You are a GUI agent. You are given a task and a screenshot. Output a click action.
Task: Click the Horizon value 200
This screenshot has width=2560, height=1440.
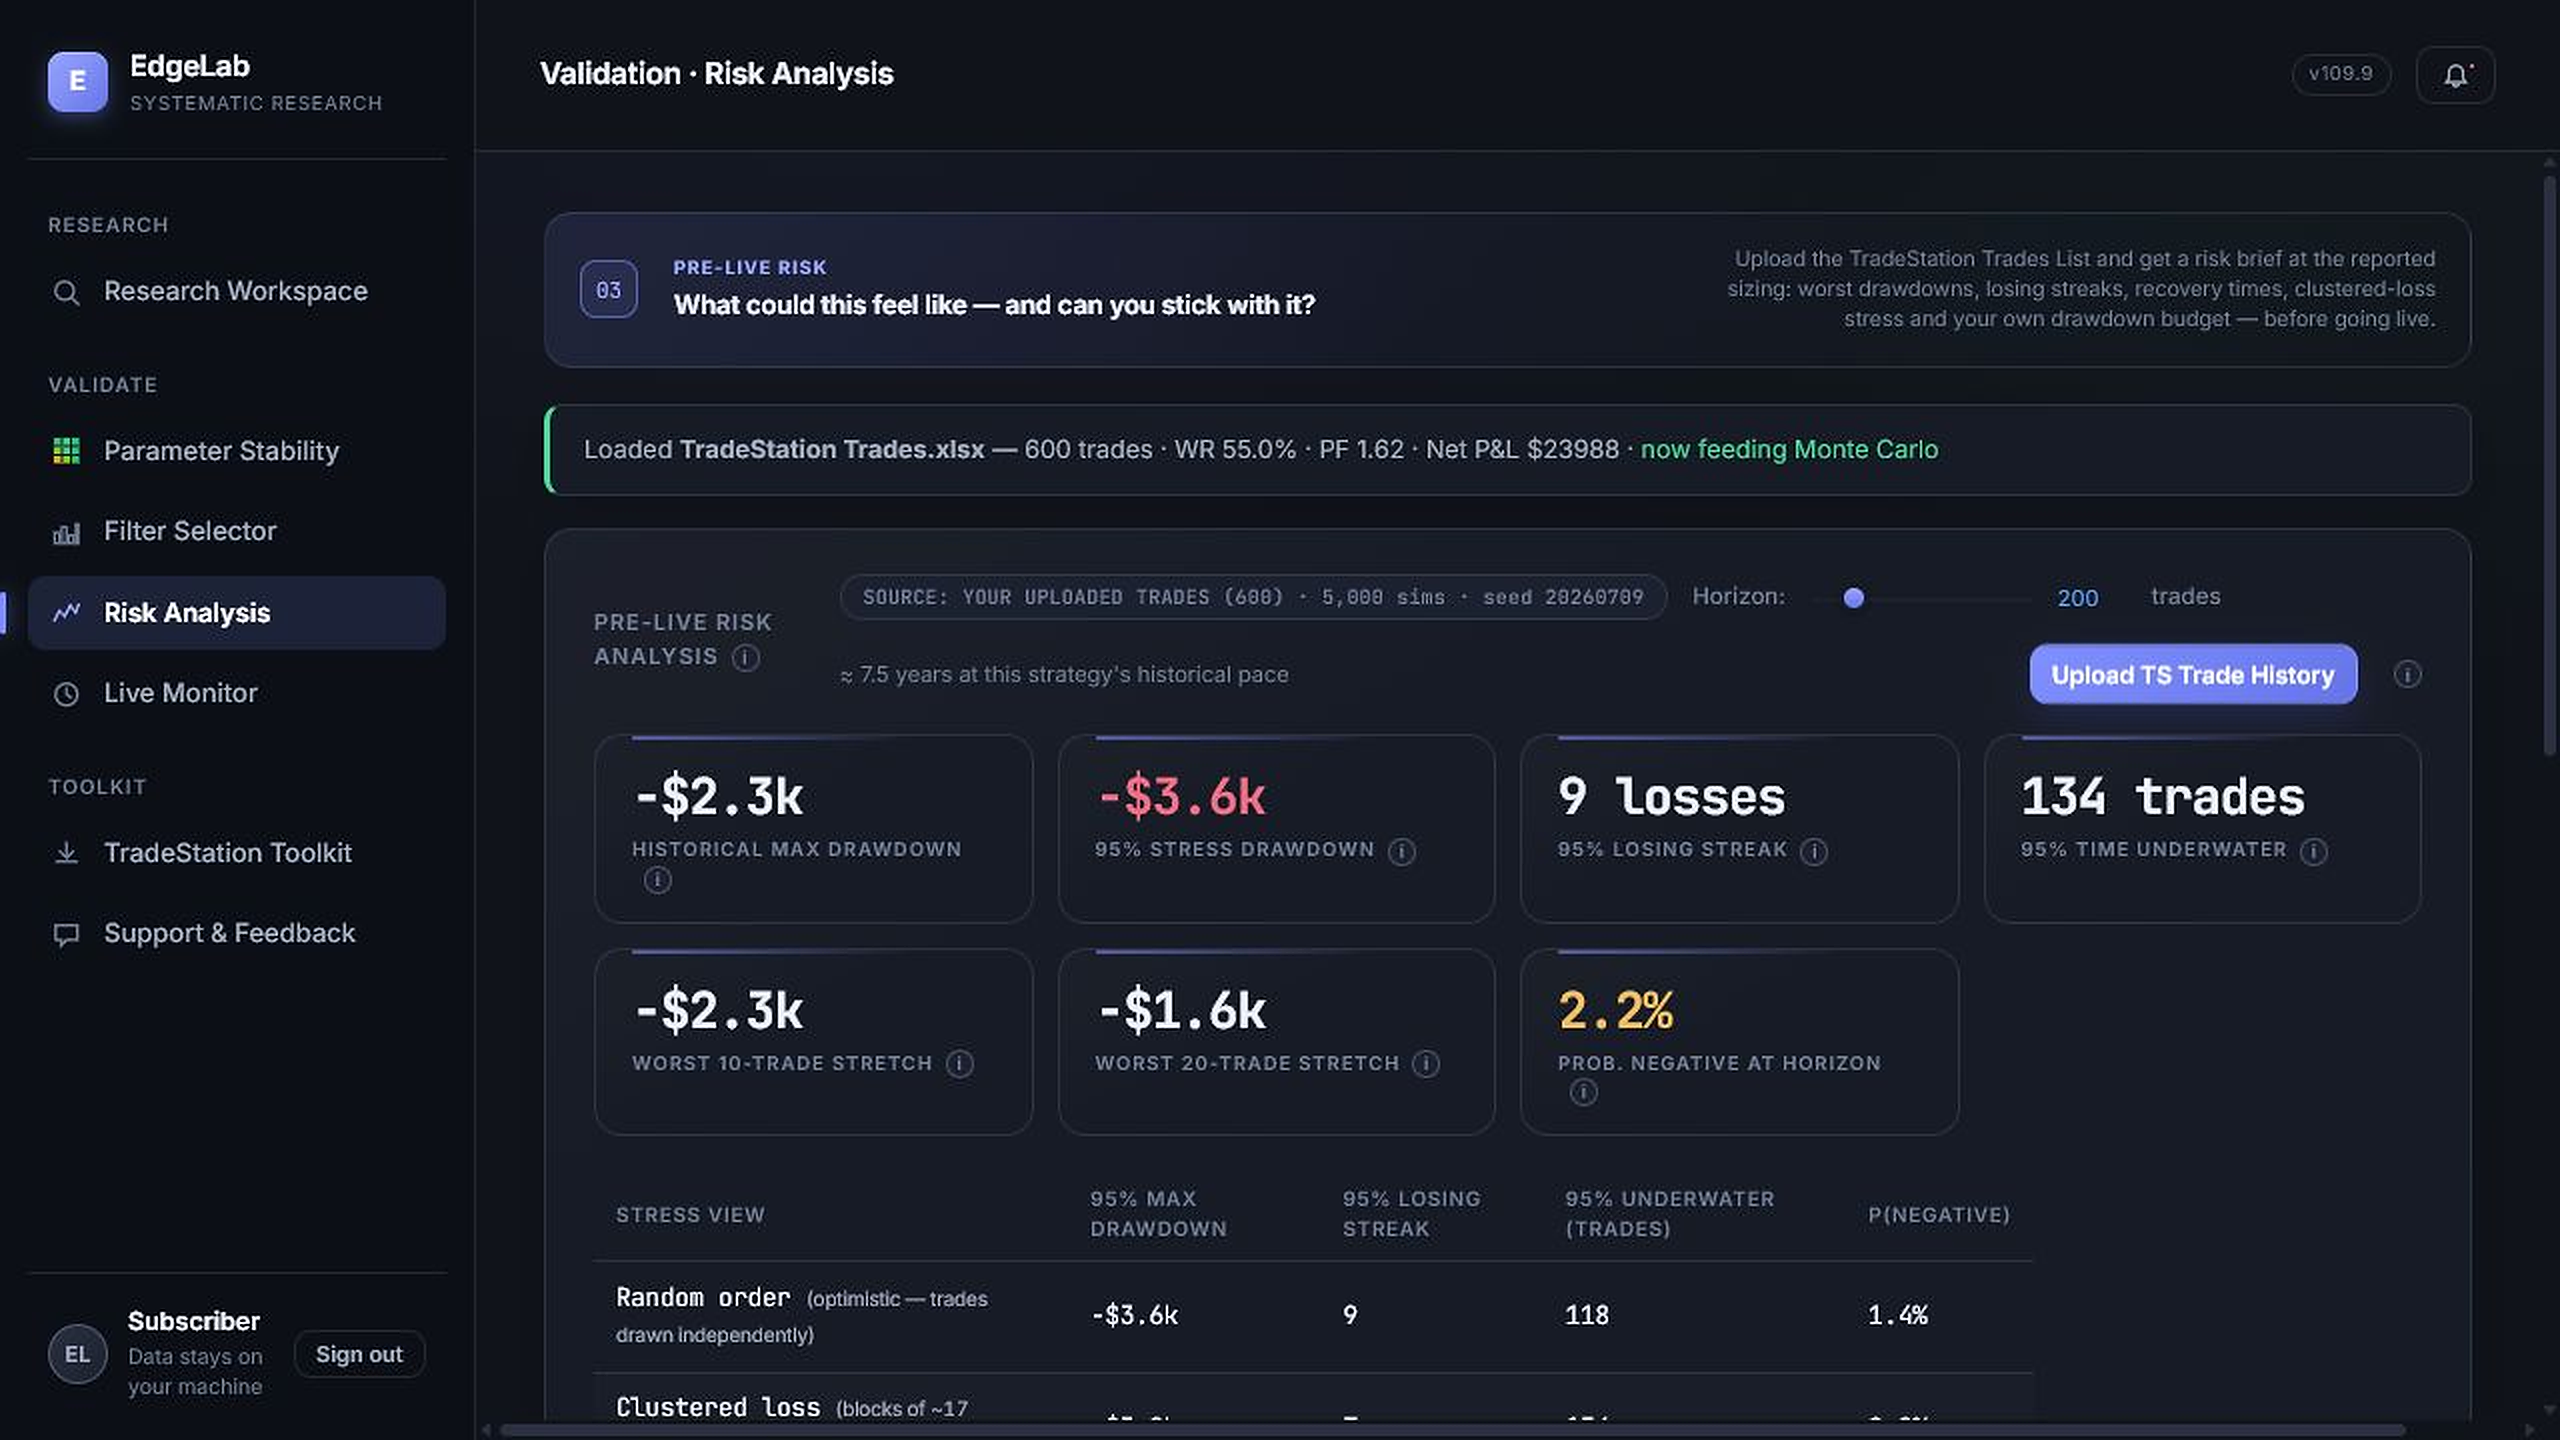pos(2077,597)
